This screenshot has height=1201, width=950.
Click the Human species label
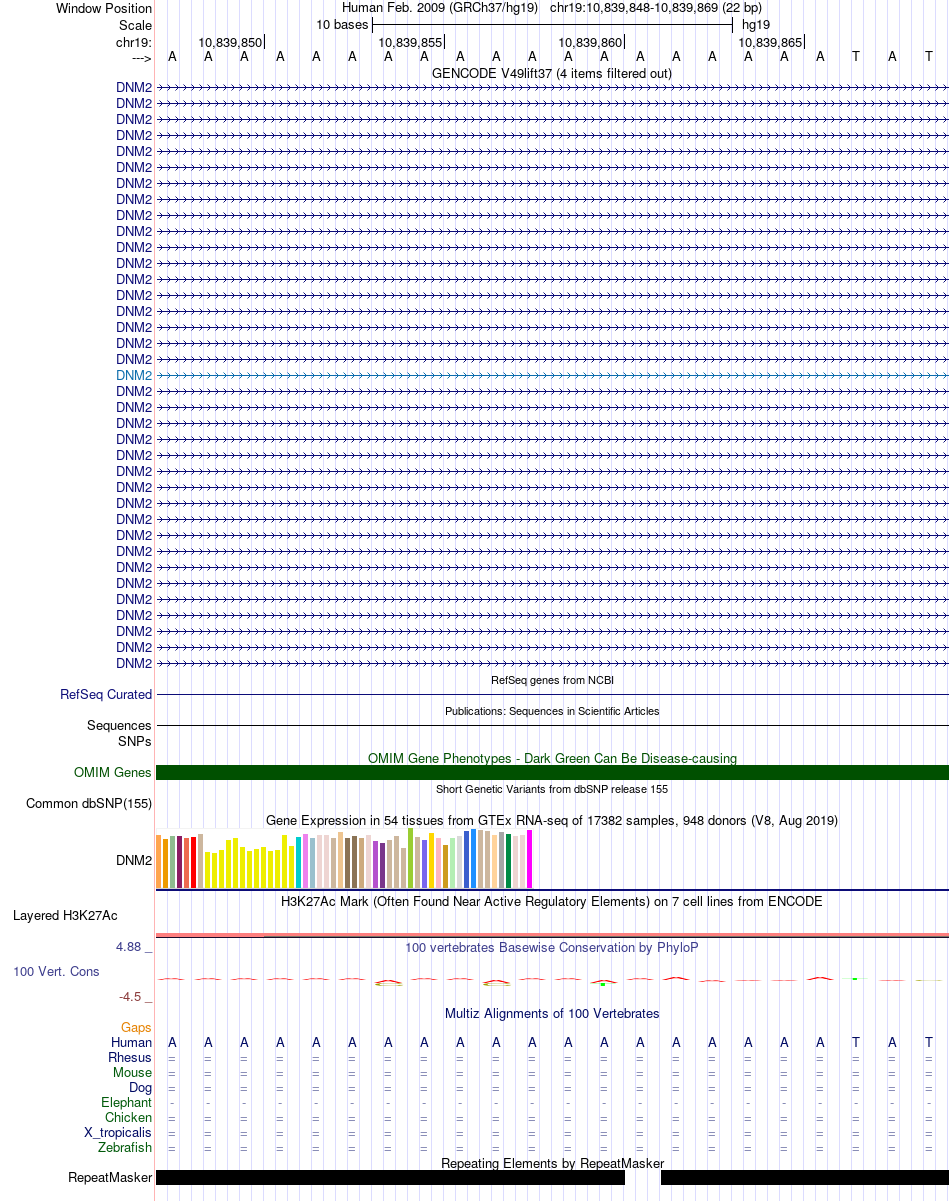132,1042
